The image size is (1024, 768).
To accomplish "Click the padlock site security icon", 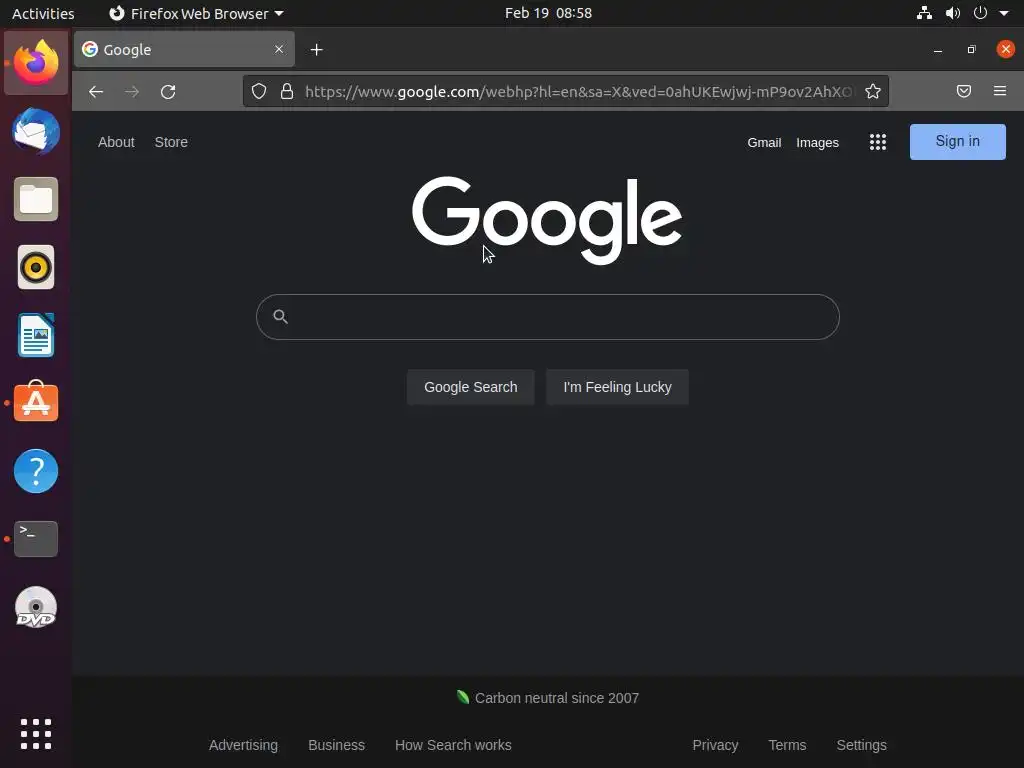I will [x=287, y=91].
